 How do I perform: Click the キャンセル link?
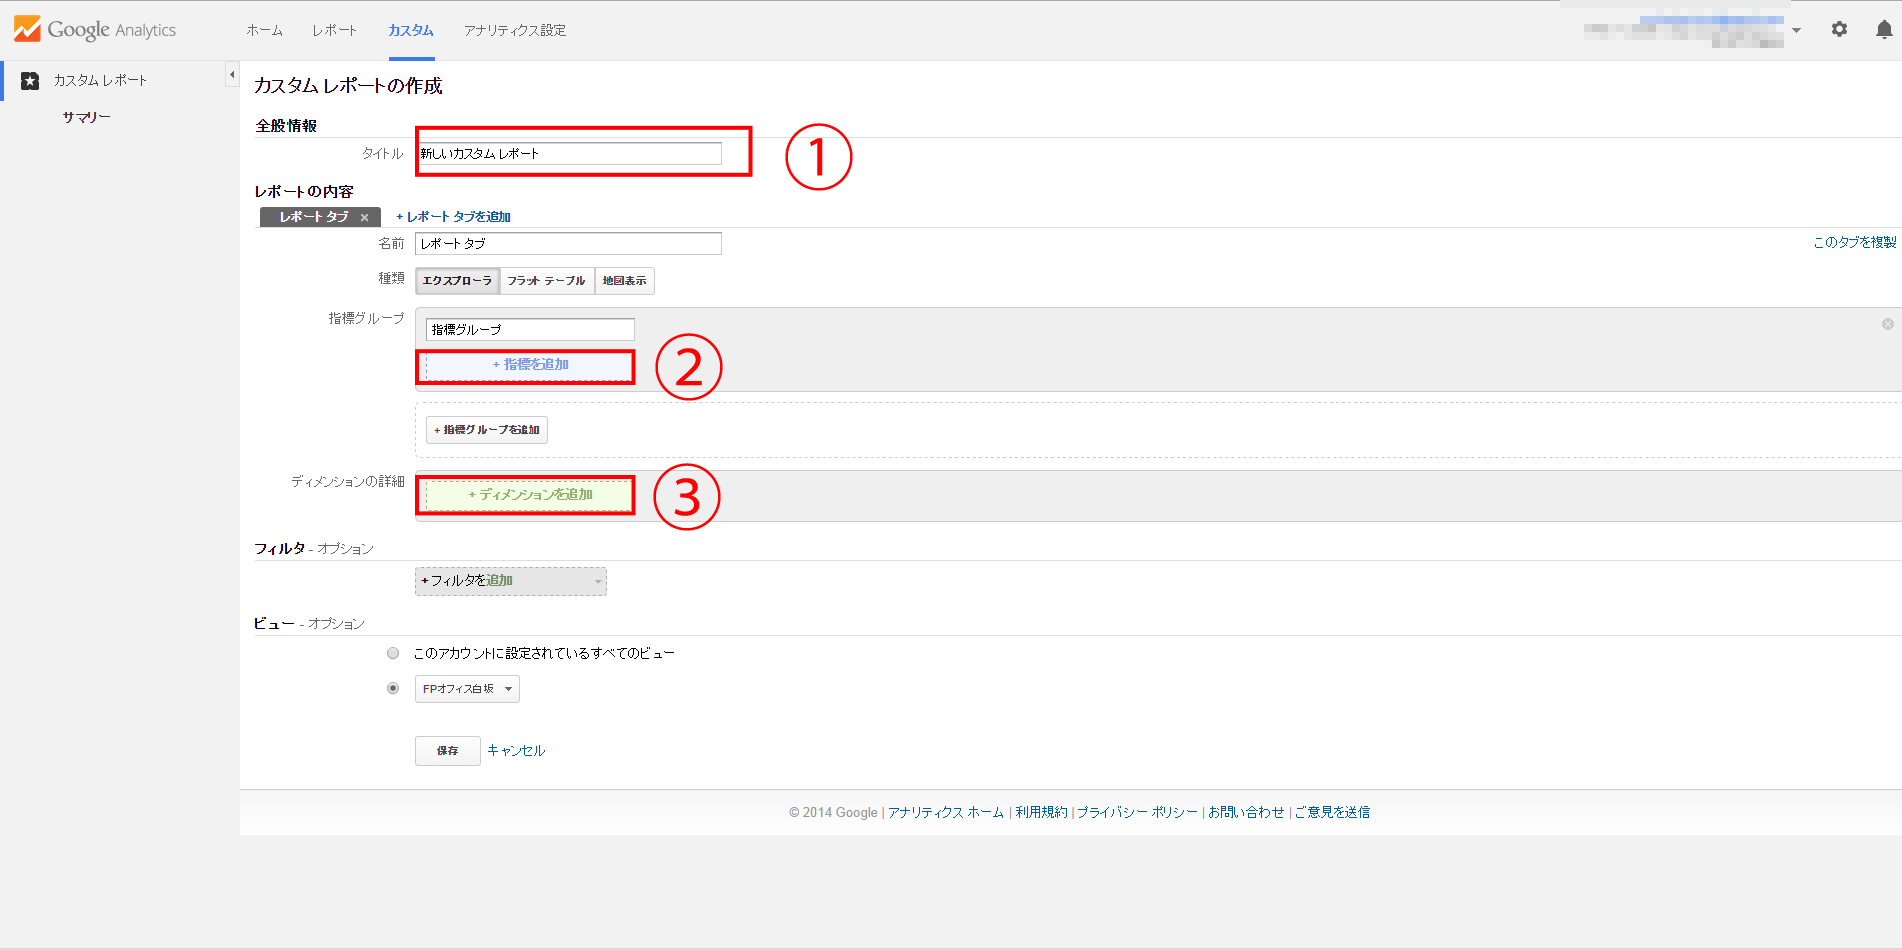tap(516, 750)
